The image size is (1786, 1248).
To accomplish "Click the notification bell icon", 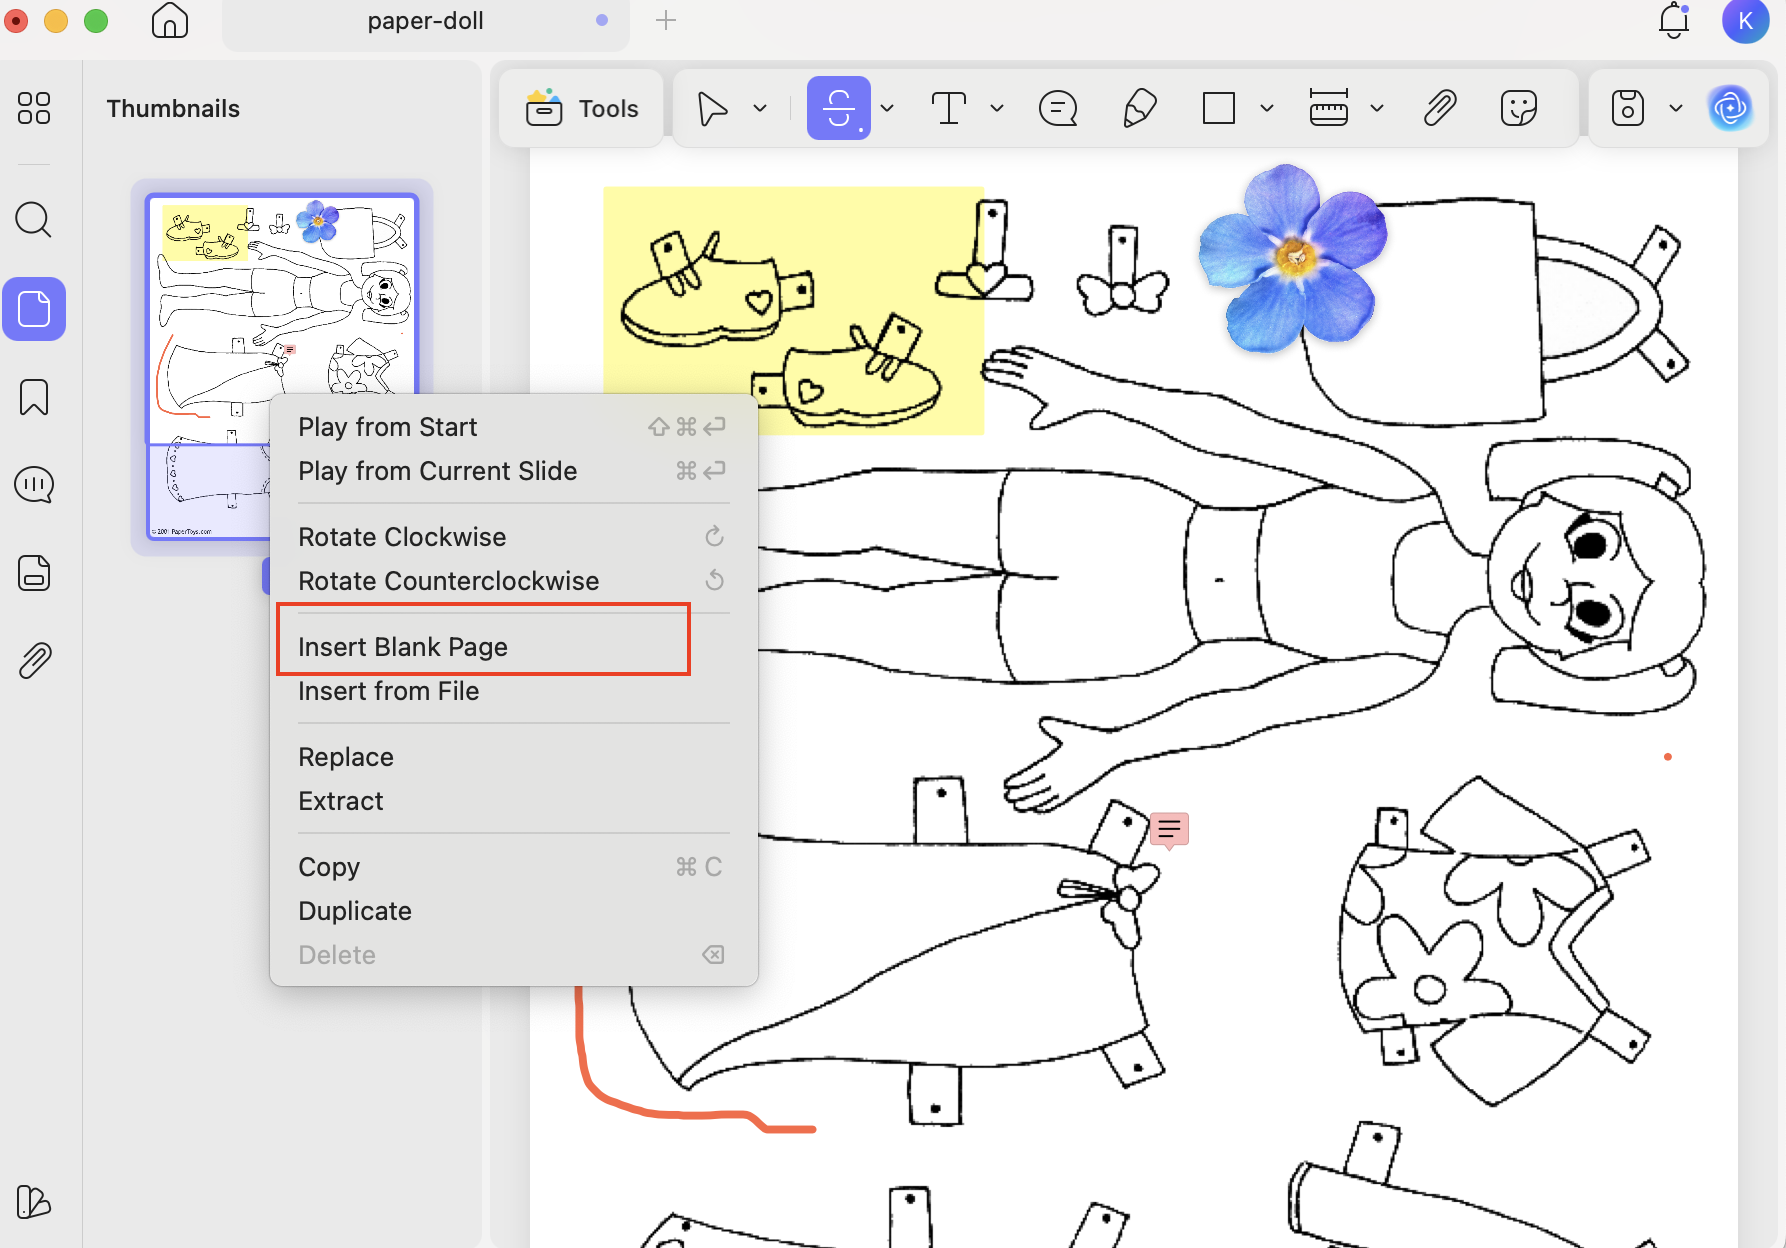I will [1673, 21].
